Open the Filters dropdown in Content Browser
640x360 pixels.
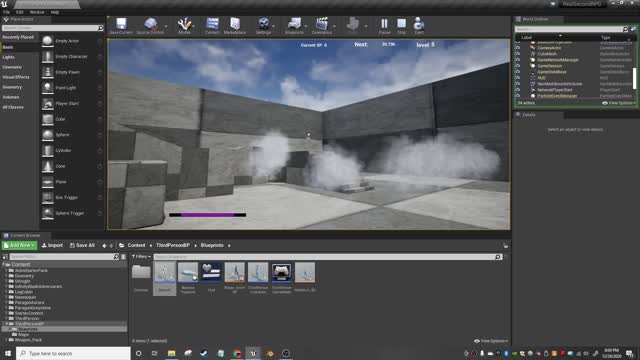click(141, 257)
